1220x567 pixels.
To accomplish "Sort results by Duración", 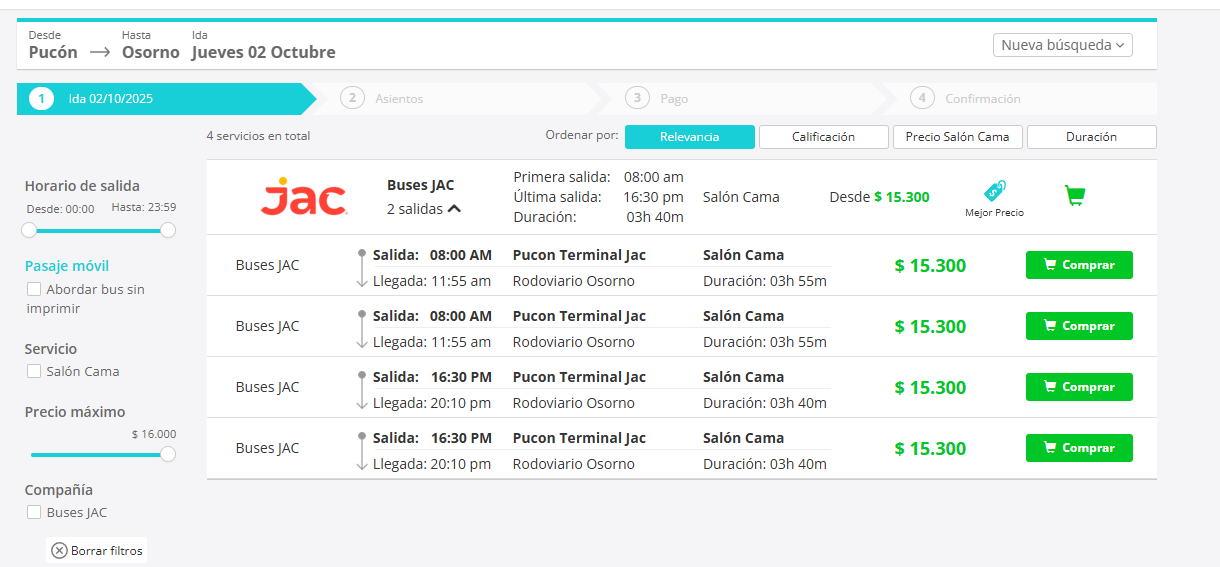I will (x=1092, y=137).
